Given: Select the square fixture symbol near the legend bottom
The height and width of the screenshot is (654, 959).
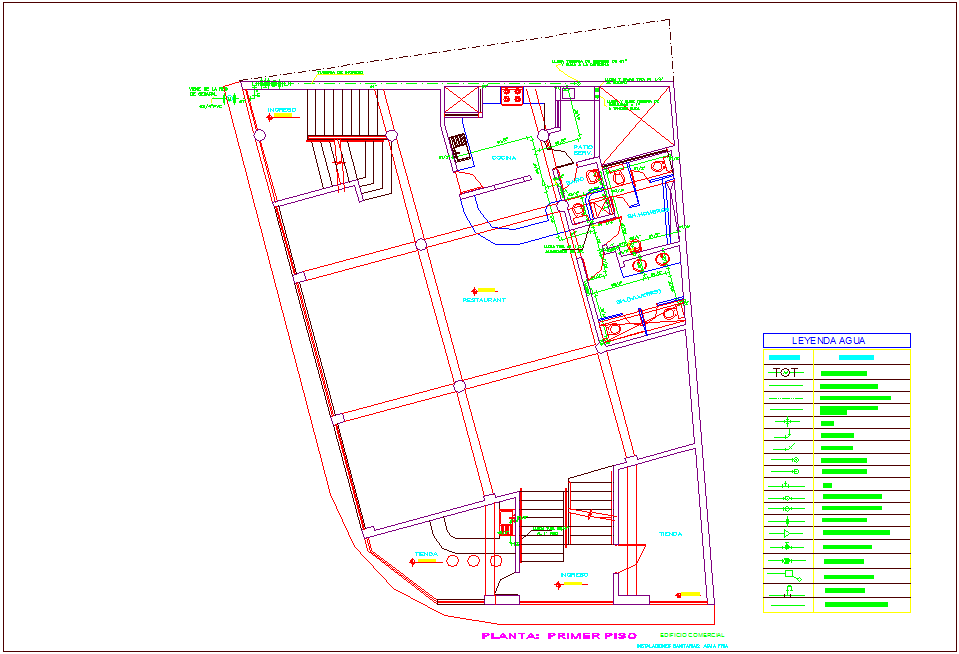Looking at the screenshot, I should (787, 574).
